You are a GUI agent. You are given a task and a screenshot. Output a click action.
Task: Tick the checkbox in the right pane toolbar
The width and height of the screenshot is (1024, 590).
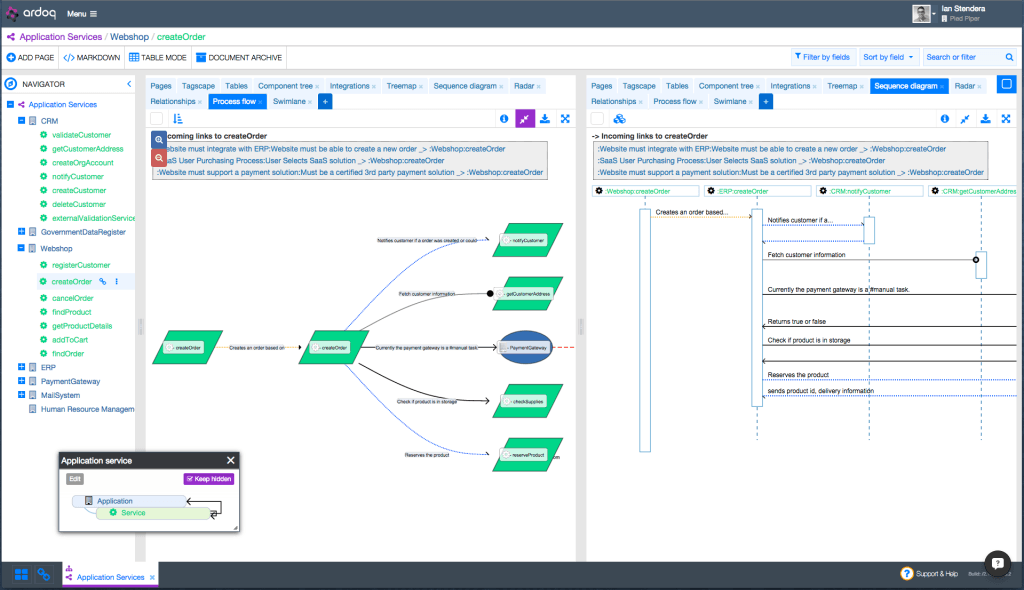[597, 119]
